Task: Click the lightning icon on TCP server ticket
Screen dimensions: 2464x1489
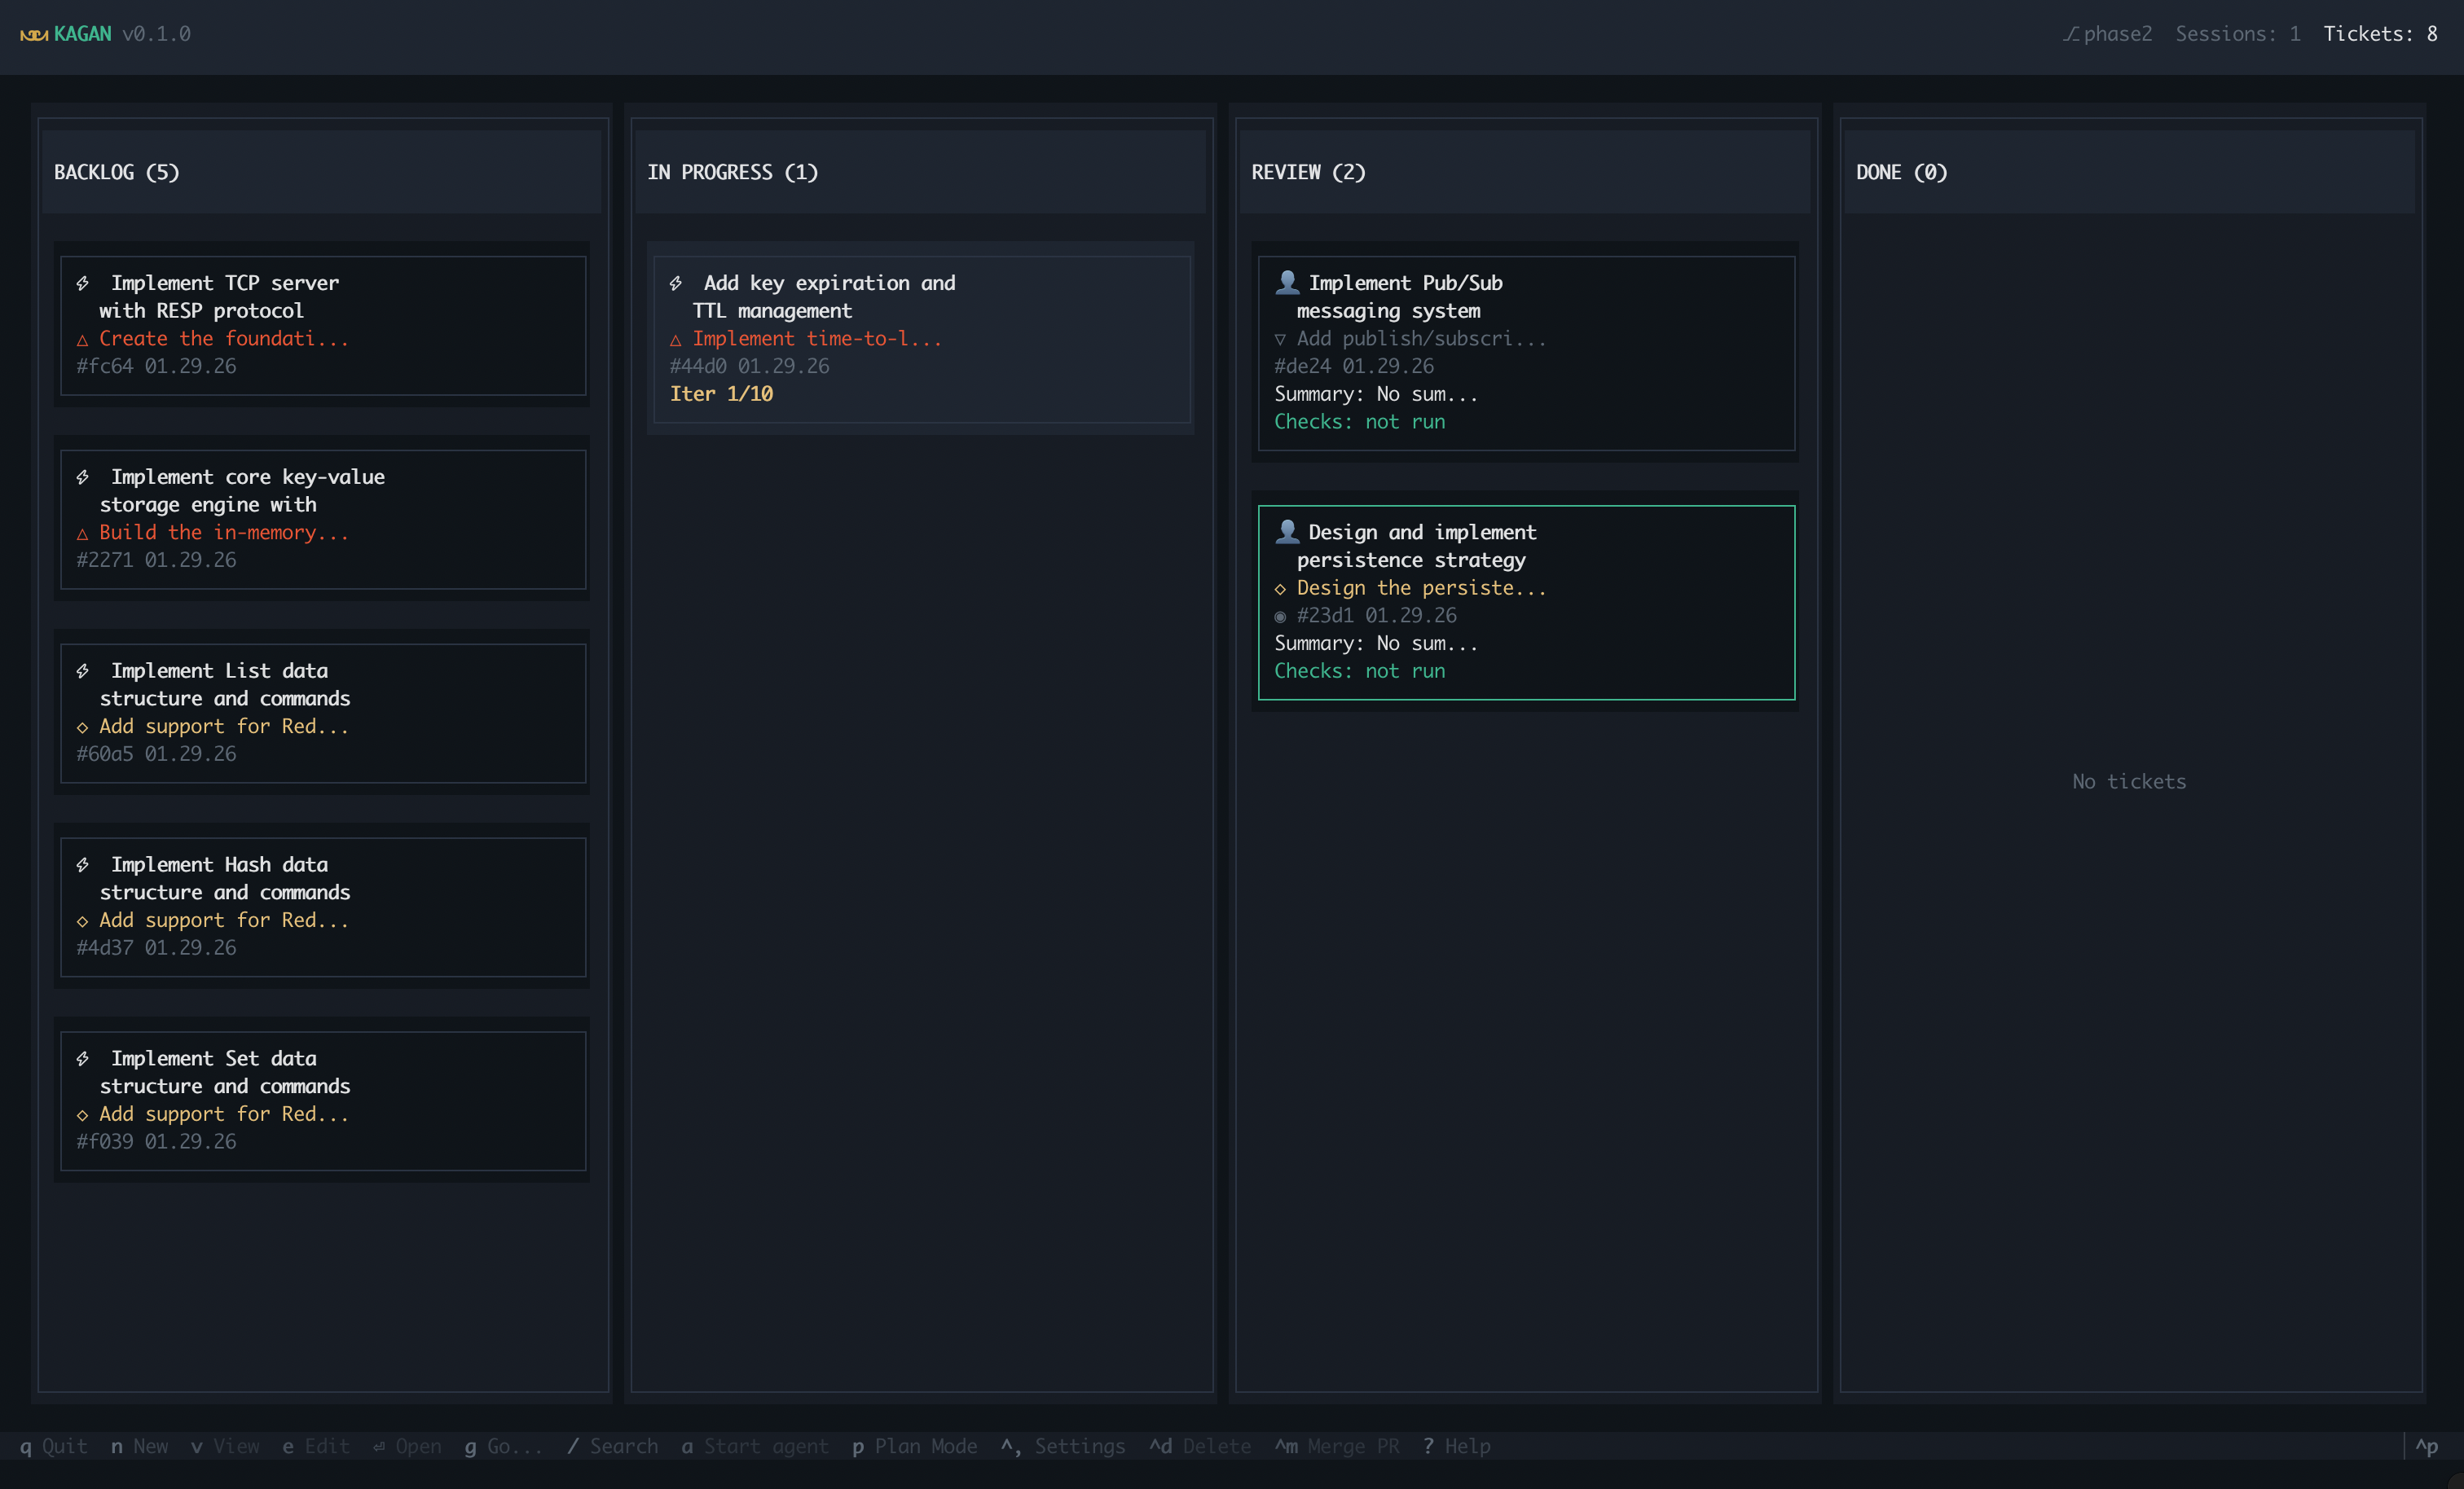Action: [x=83, y=283]
